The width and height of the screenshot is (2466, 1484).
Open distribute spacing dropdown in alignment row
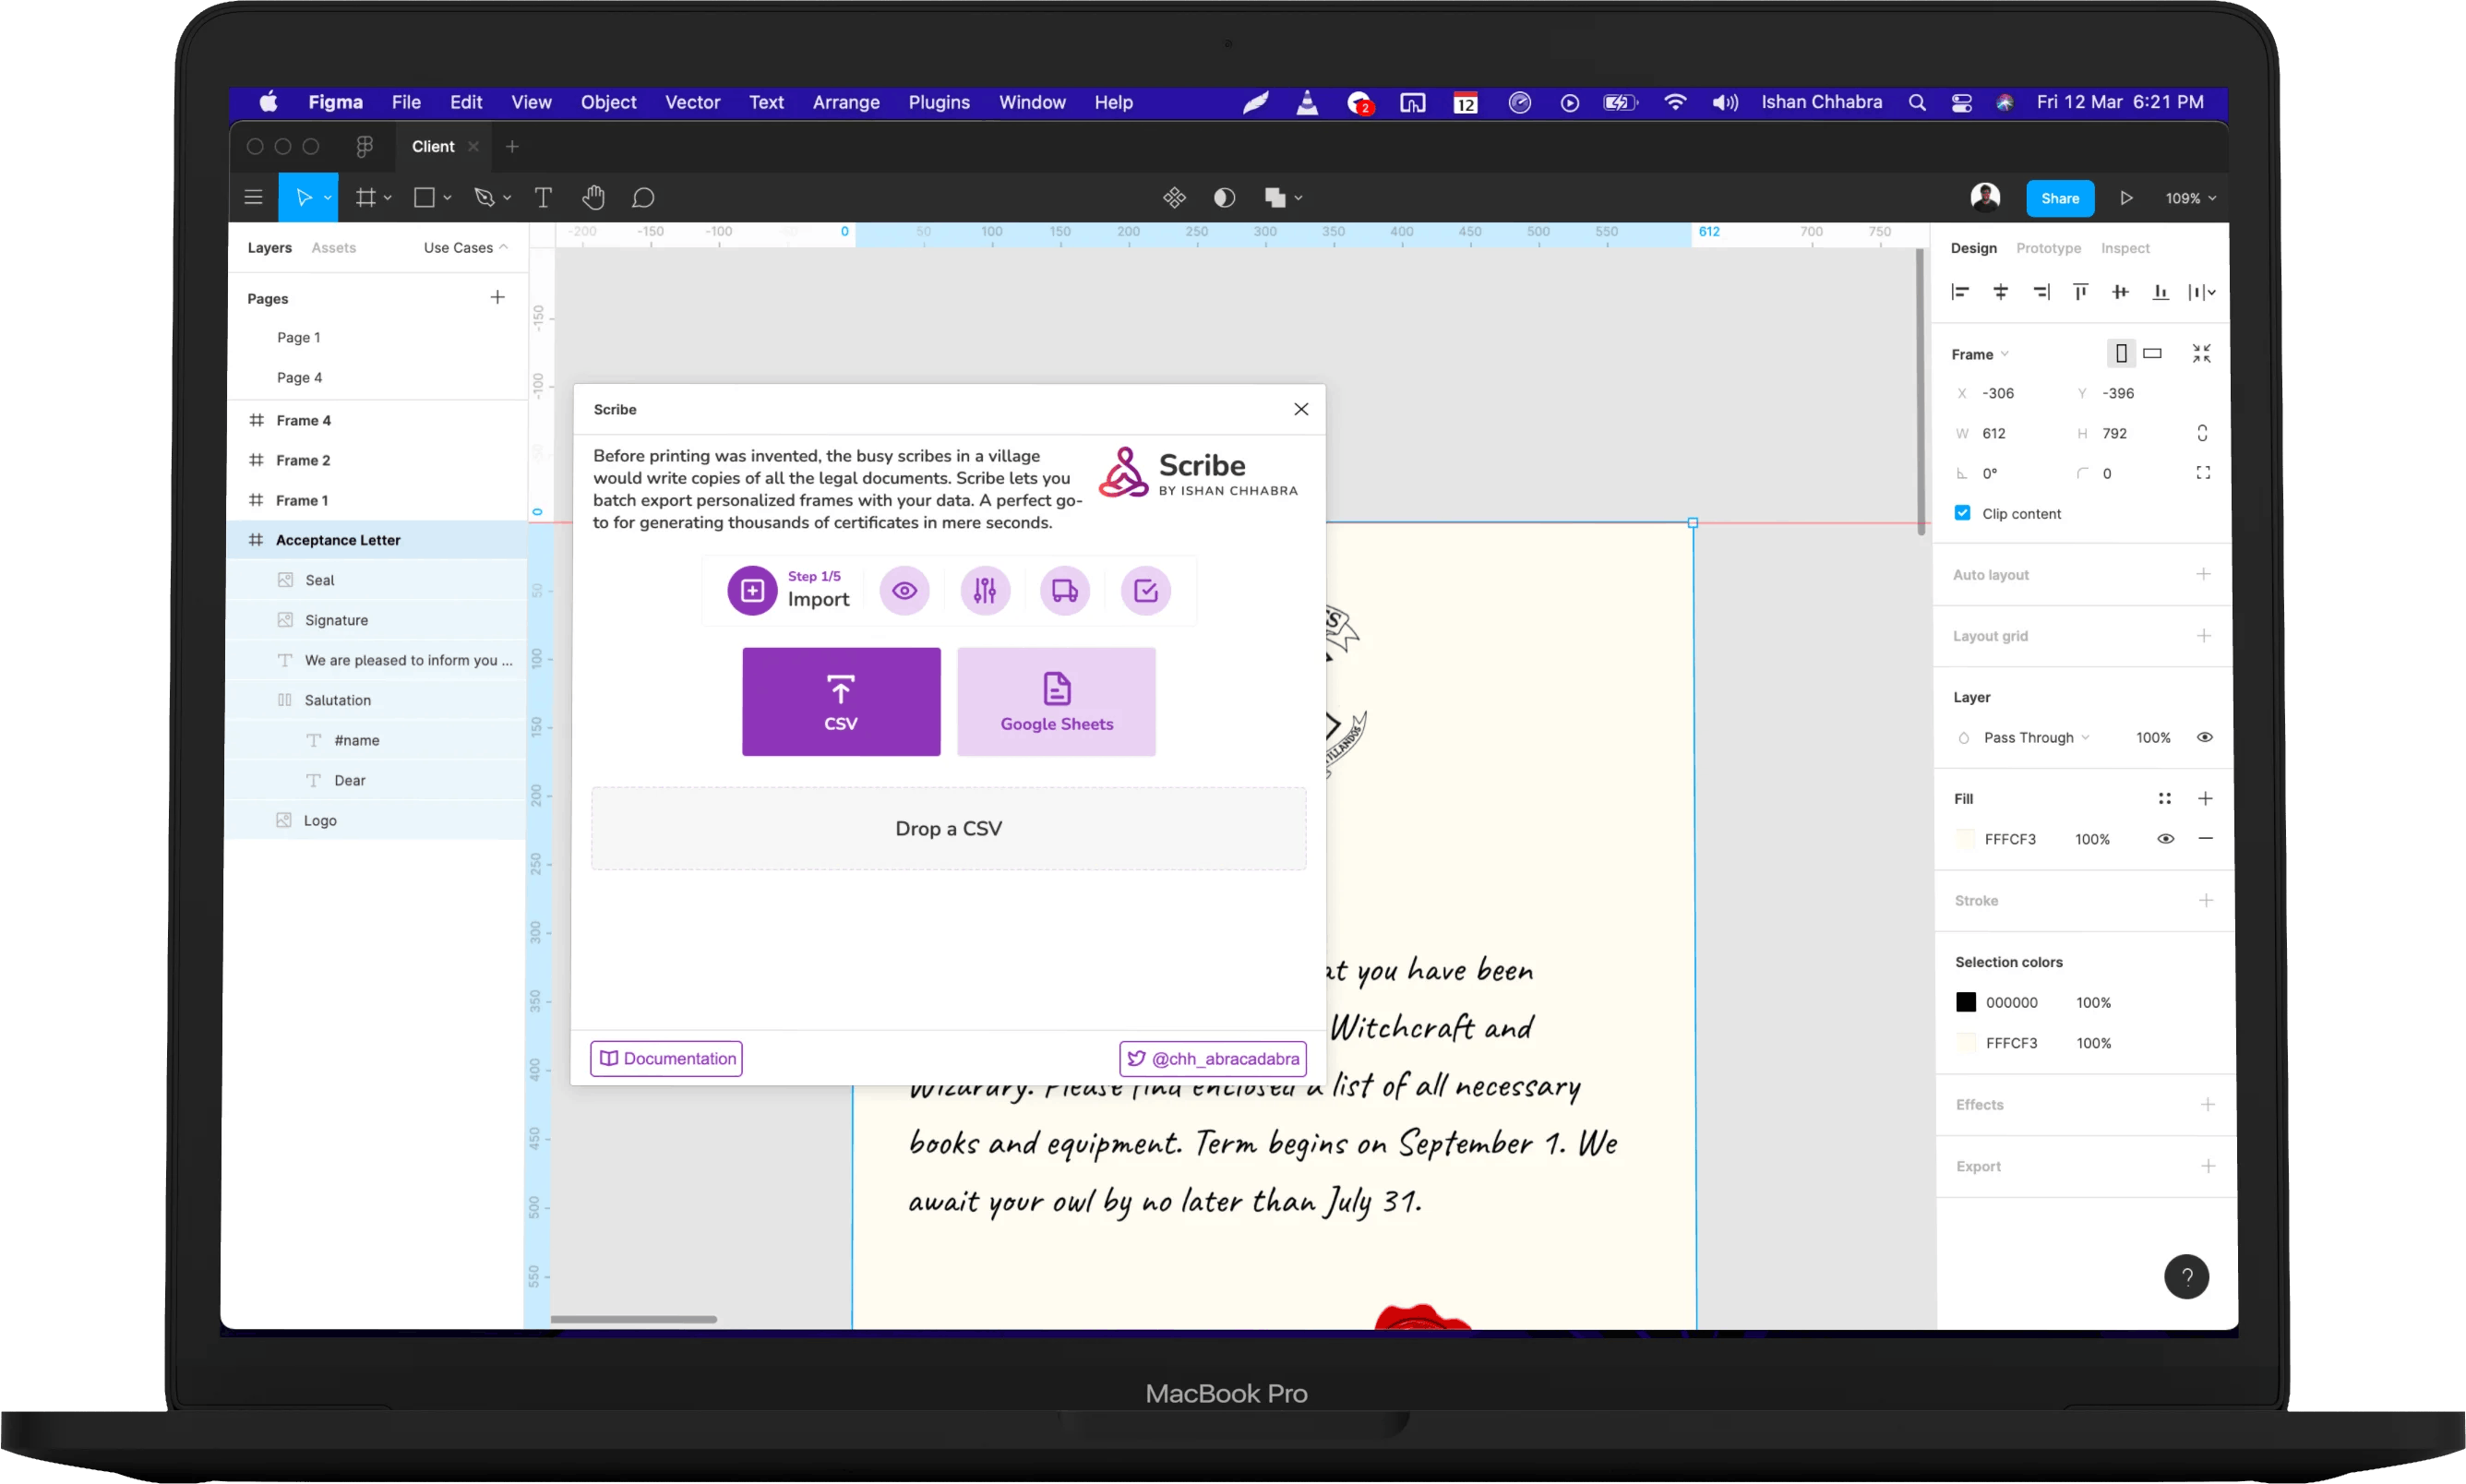click(2202, 292)
